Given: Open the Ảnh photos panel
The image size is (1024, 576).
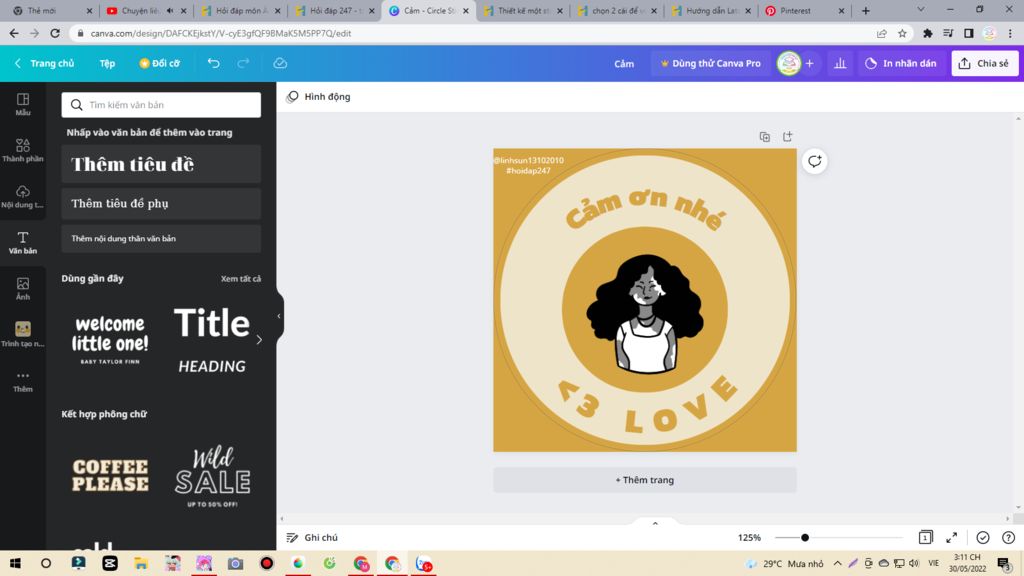Looking at the screenshot, I should [23, 288].
